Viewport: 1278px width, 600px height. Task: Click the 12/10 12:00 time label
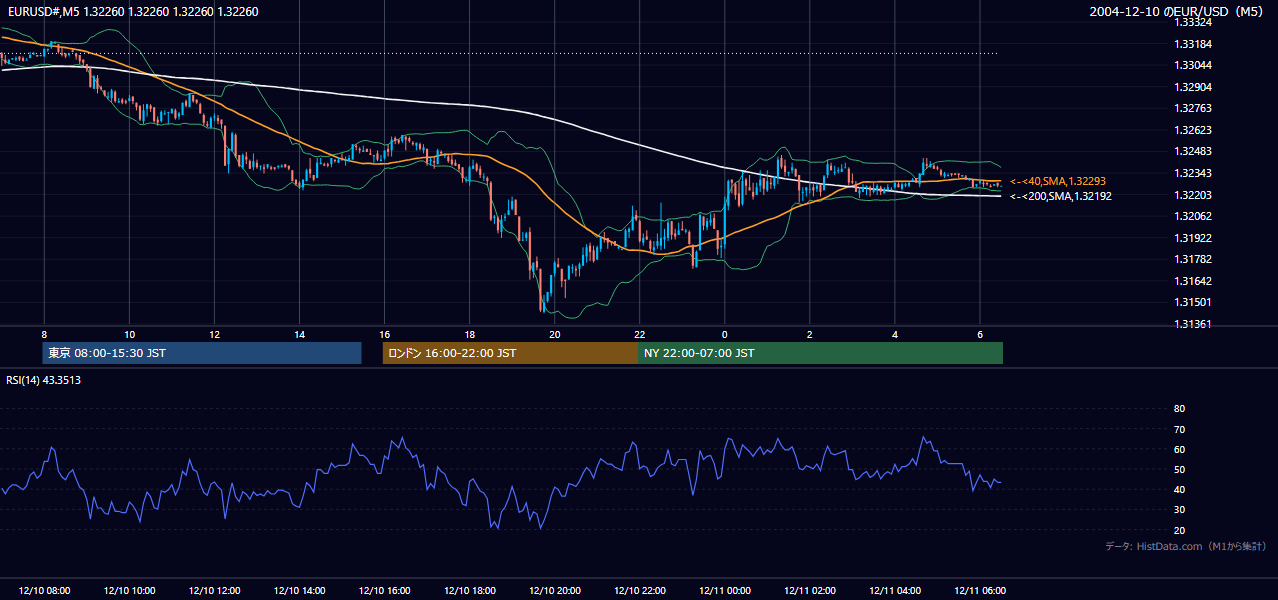[214, 590]
